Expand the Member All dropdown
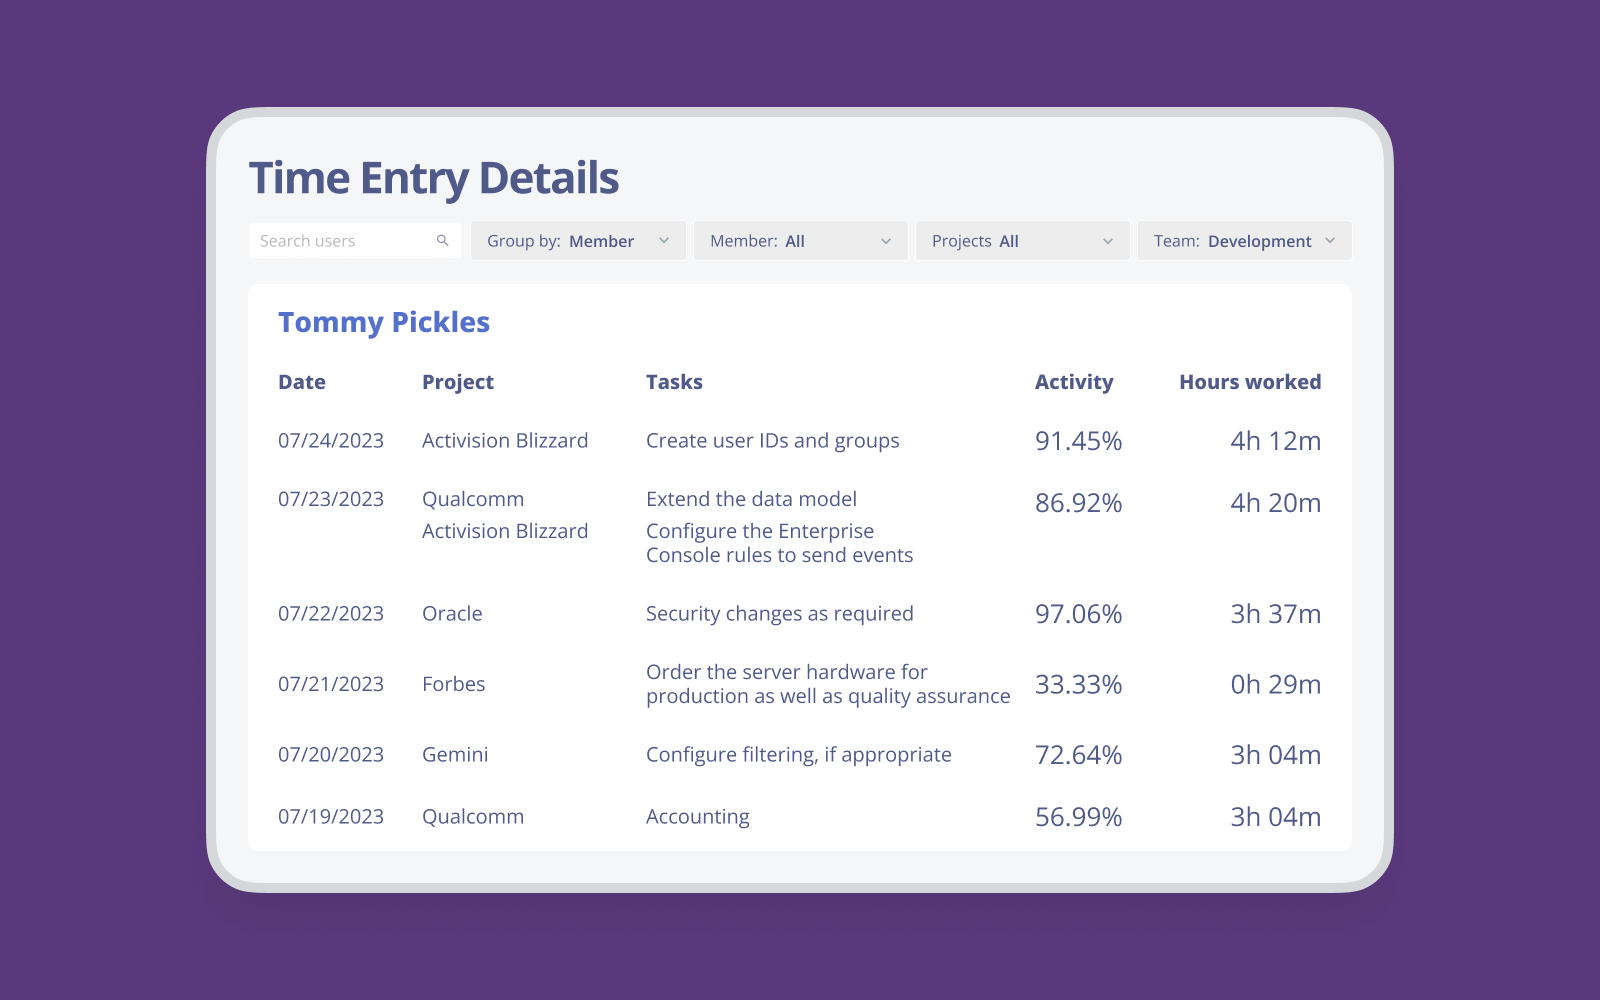 (x=800, y=241)
